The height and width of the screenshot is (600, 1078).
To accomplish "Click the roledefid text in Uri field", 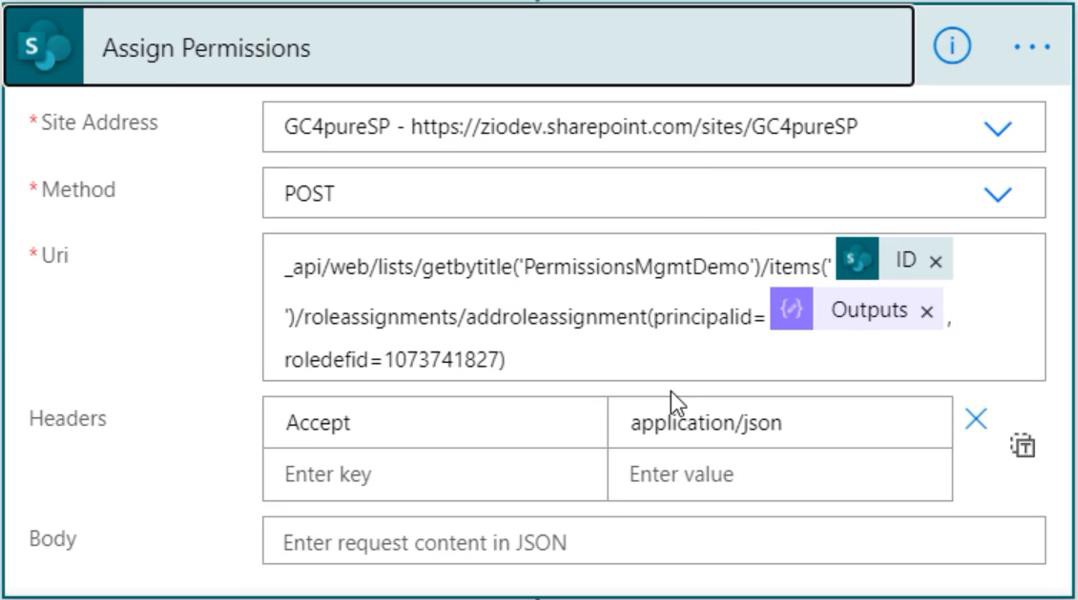I will [x=395, y=359].
